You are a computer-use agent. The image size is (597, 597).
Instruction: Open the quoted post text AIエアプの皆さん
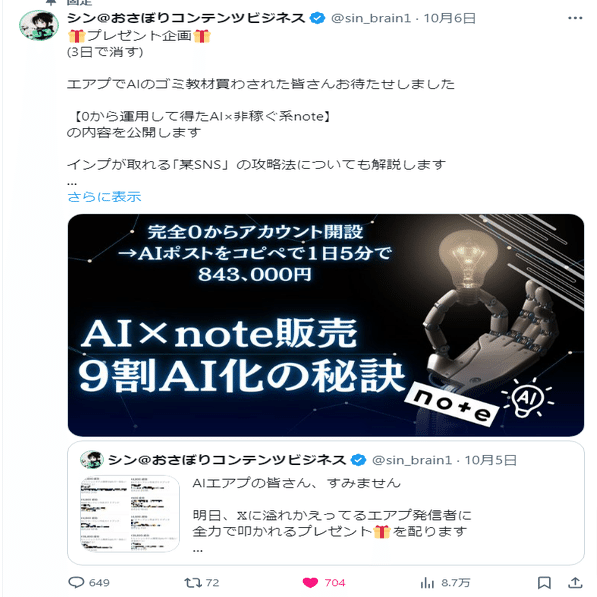tap(297, 483)
